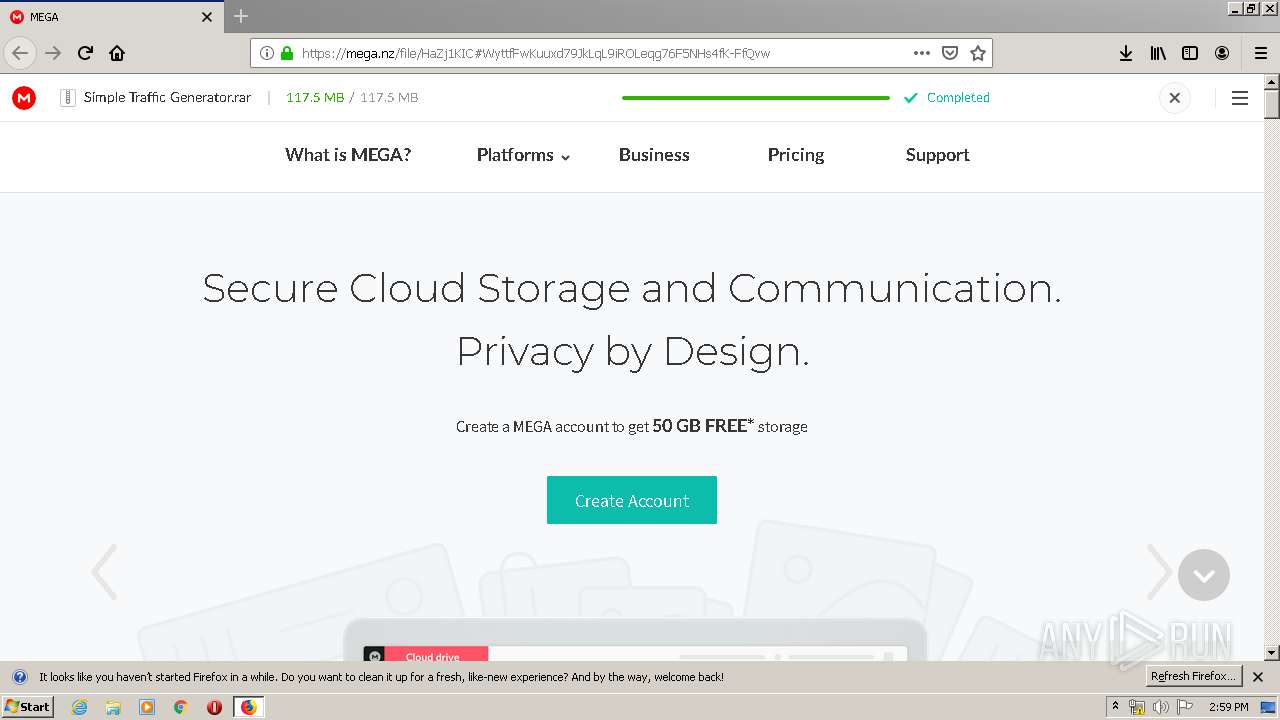The image size is (1280, 720).
Task: Open the Firefox downloads panel
Action: pos(1126,53)
